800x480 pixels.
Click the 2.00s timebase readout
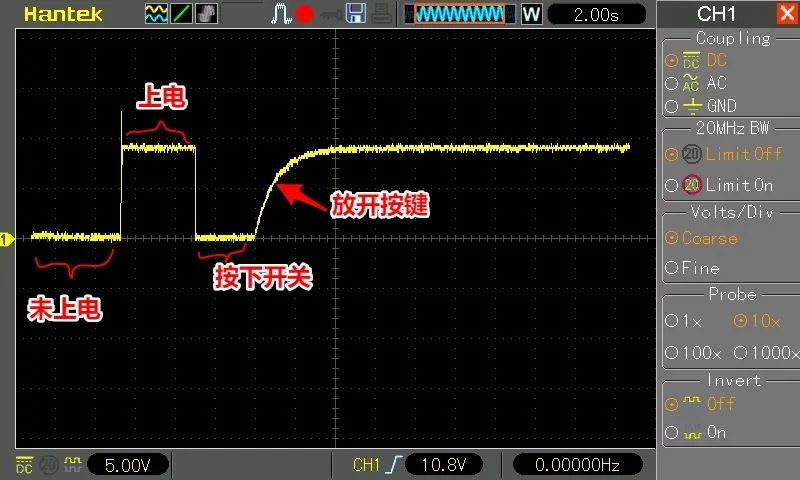point(595,14)
